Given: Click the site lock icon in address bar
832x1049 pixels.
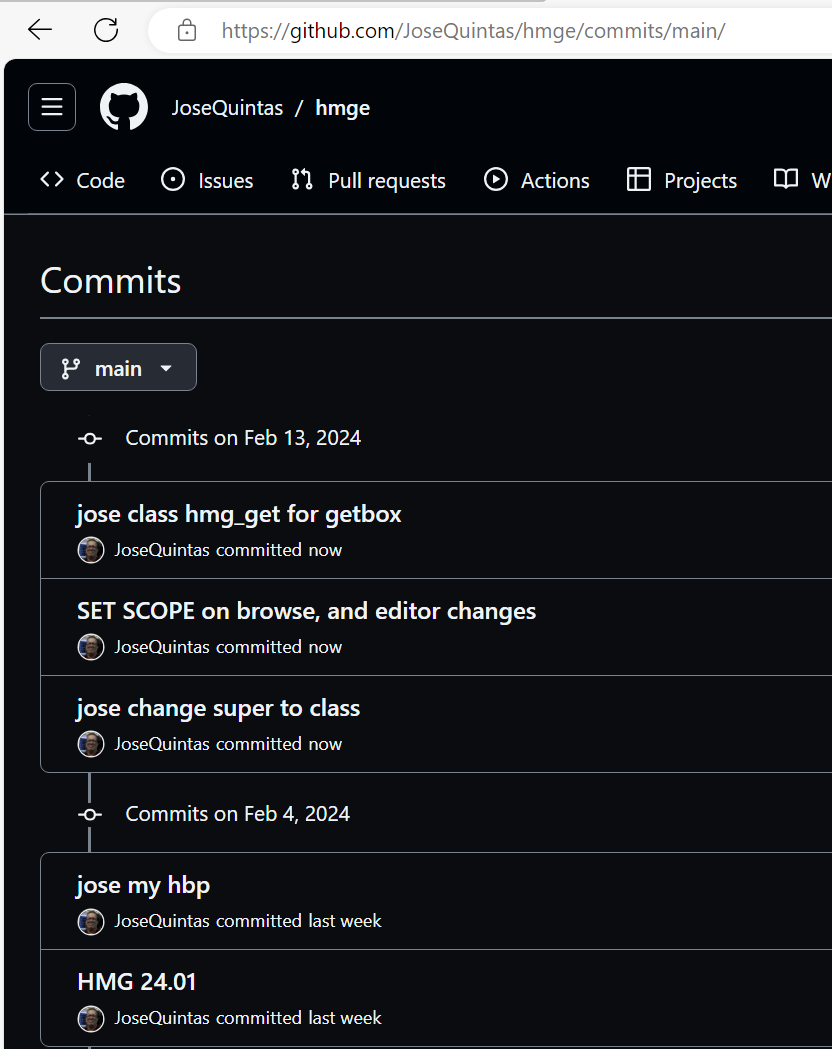Looking at the screenshot, I should pos(187,31).
